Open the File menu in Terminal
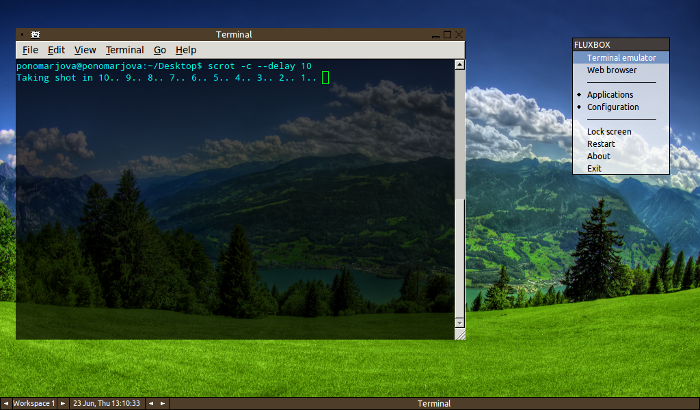 pos(30,50)
